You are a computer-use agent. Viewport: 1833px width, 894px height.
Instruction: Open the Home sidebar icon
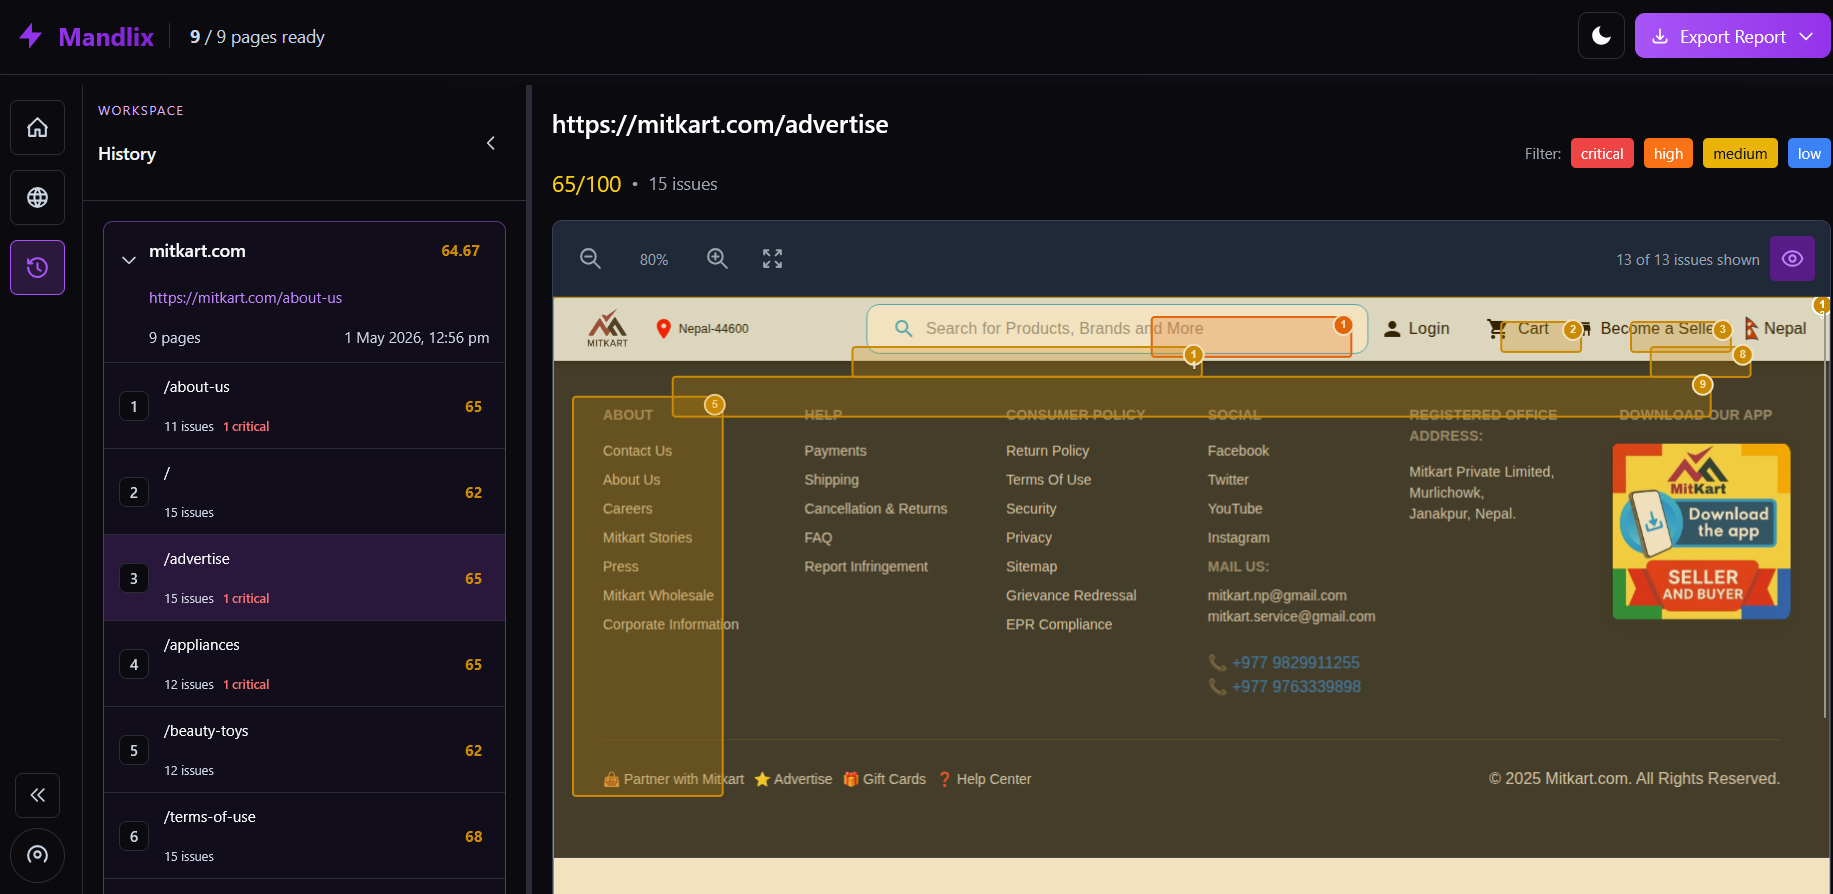click(37, 127)
